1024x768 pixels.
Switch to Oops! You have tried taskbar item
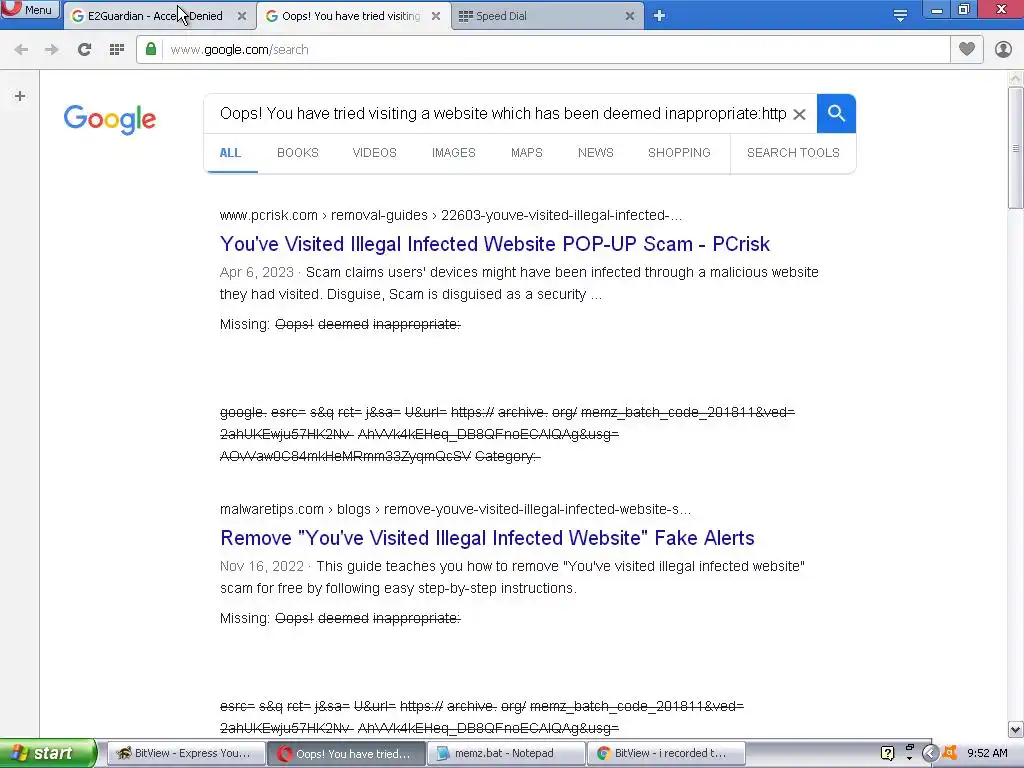pos(346,753)
